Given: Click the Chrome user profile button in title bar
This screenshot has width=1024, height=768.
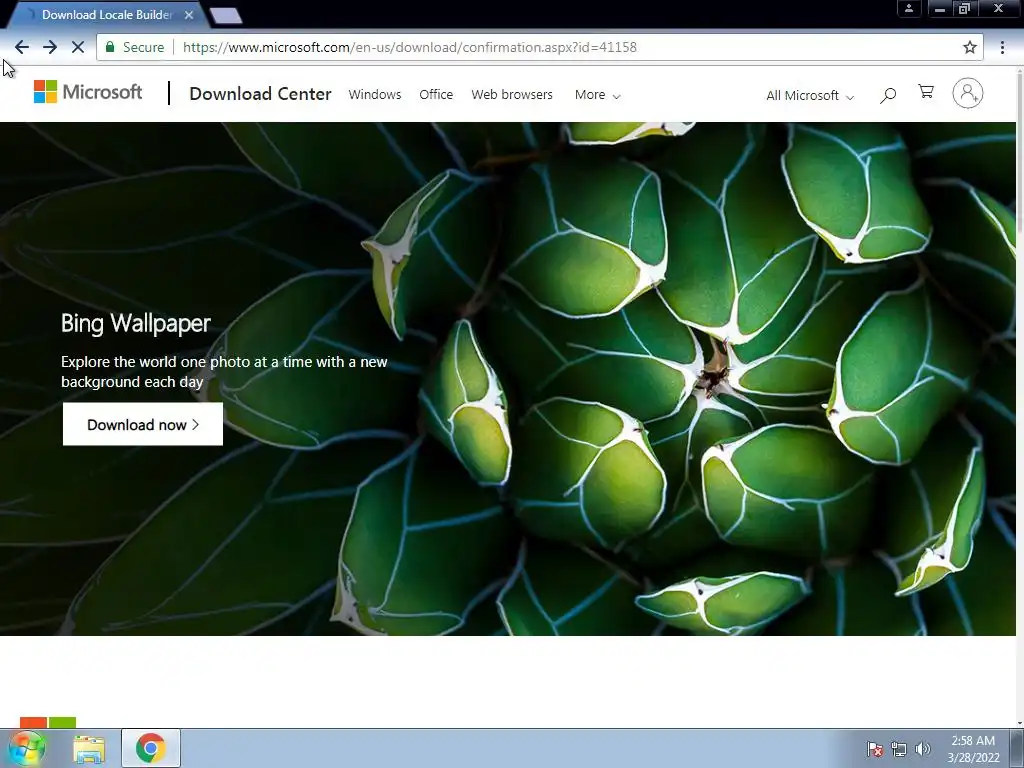Looking at the screenshot, I should 908,8.
